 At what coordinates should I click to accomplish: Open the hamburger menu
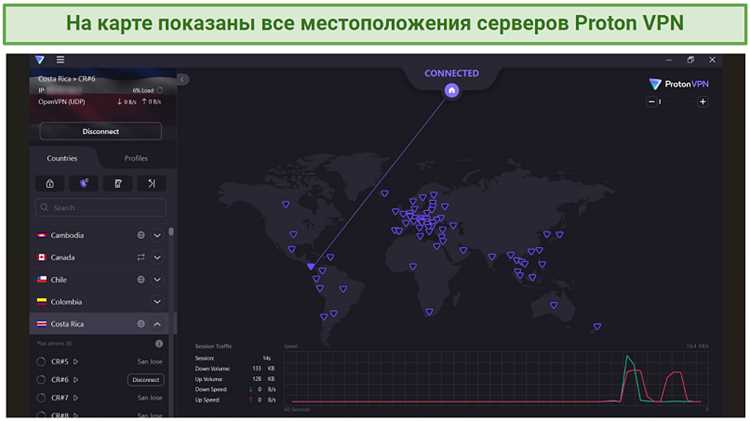[60, 60]
